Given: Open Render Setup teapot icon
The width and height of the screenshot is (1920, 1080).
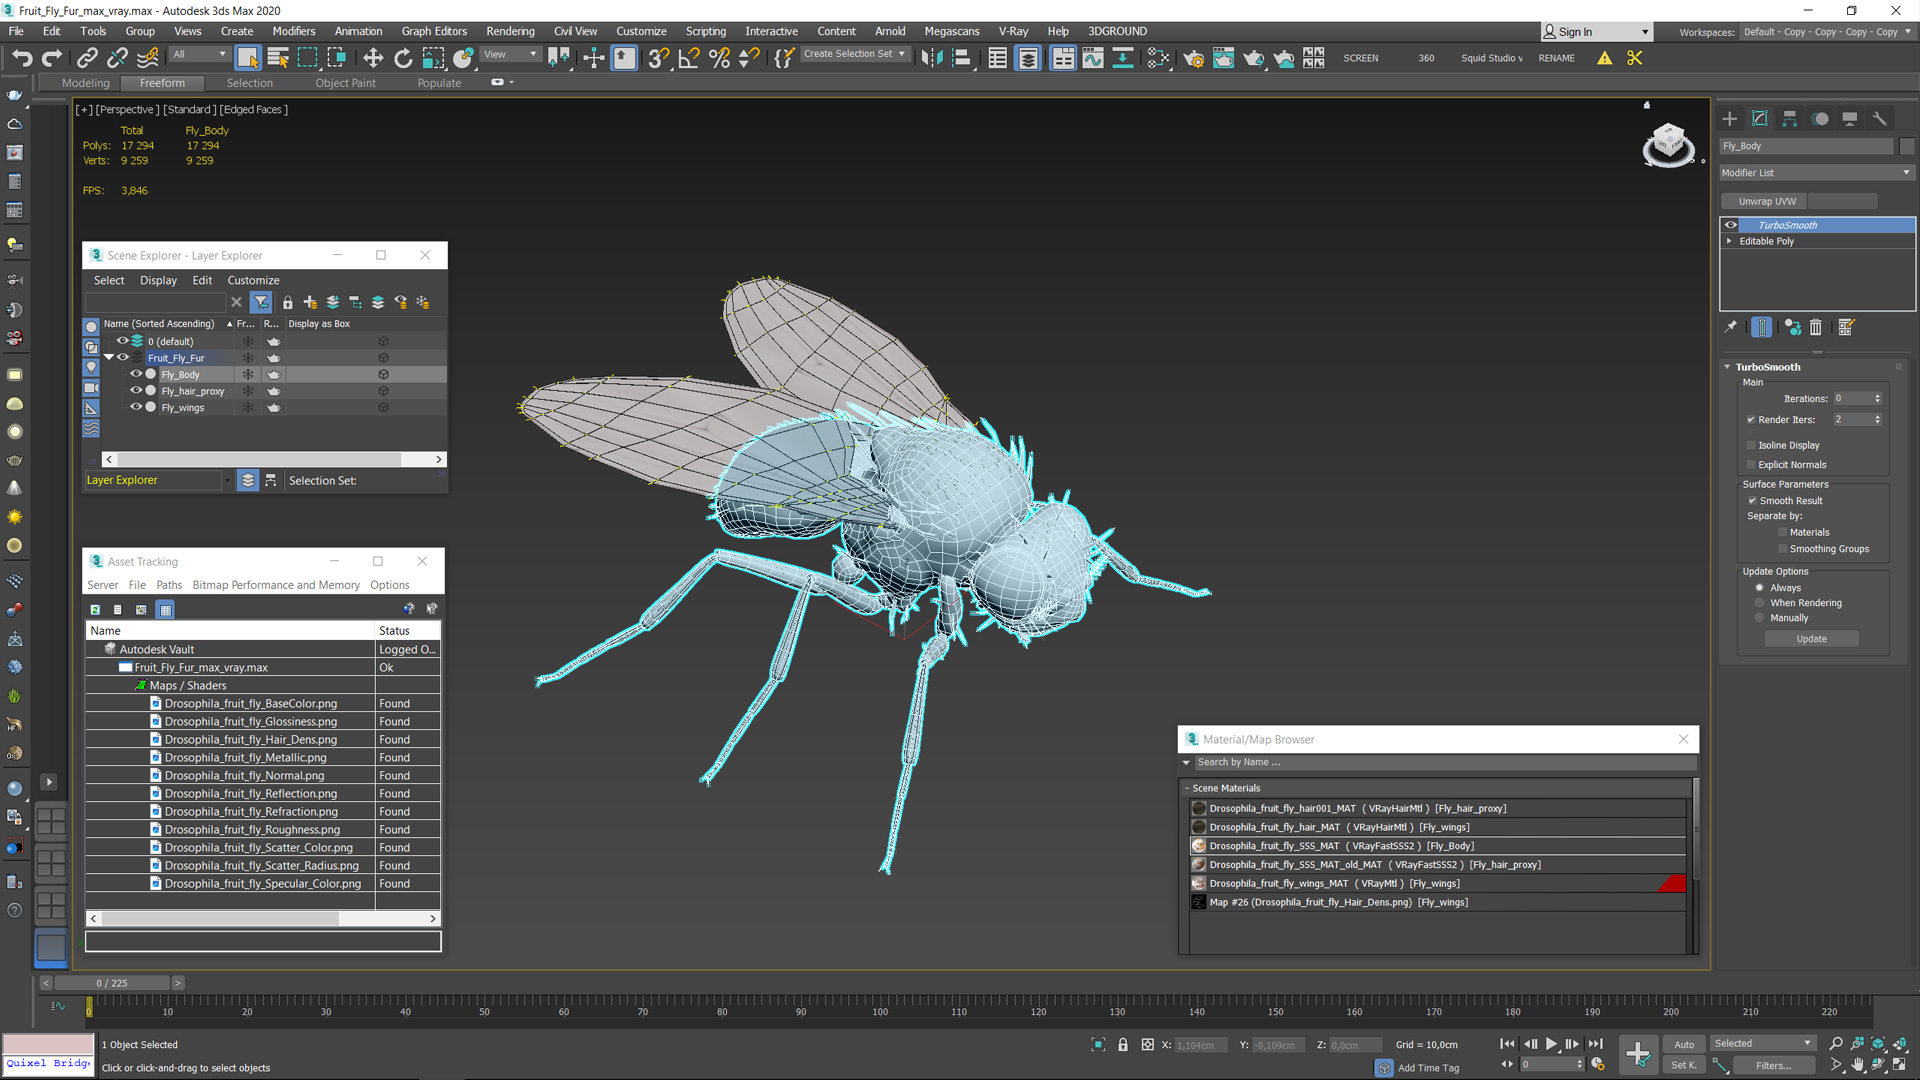Looking at the screenshot, I should click(x=1193, y=58).
